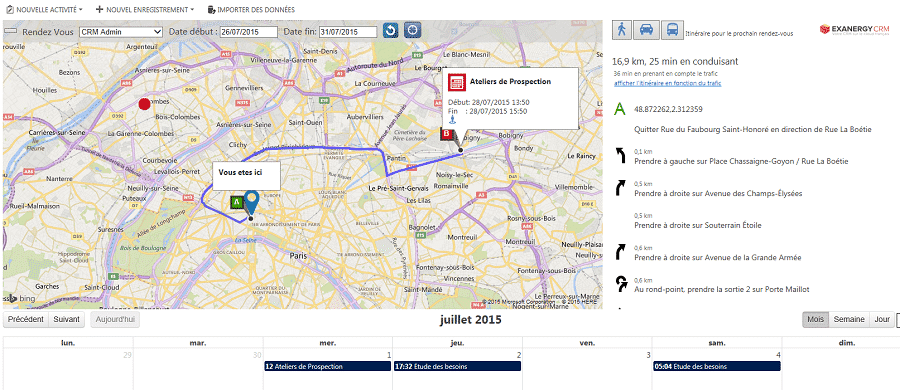Go to previous month with Précédent

[25, 319]
